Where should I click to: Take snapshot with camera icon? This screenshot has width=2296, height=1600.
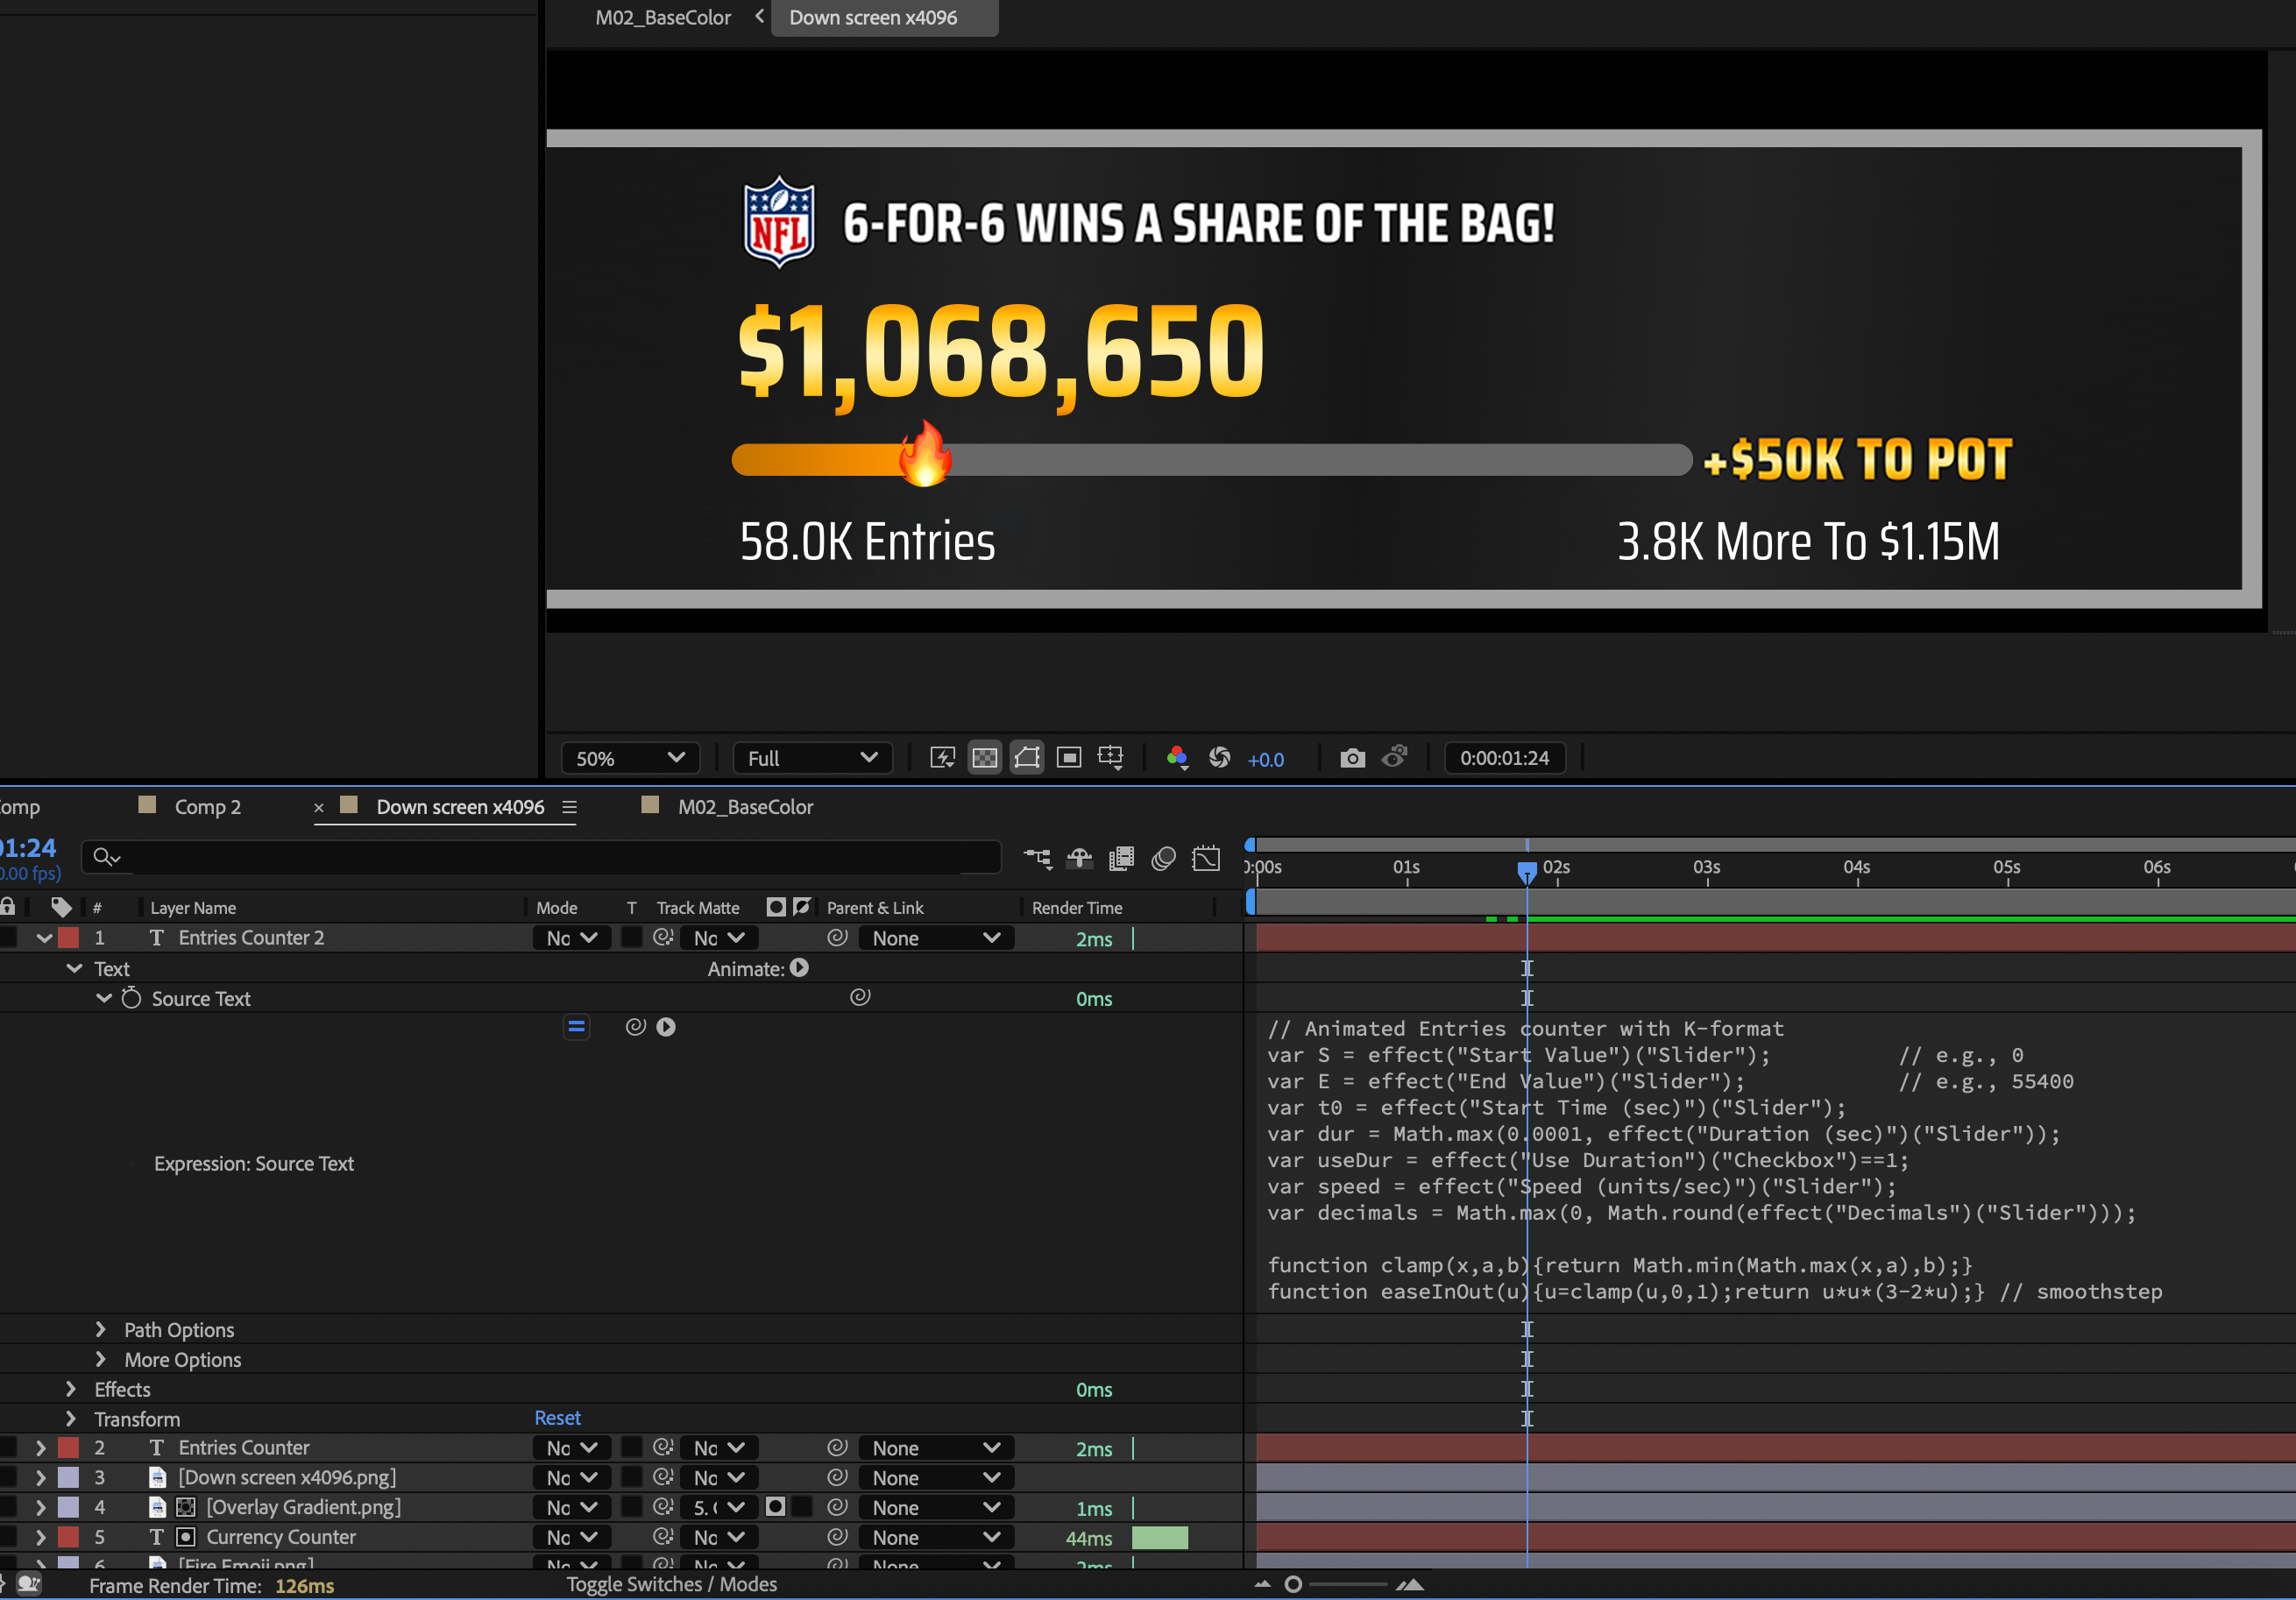[1352, 758]
